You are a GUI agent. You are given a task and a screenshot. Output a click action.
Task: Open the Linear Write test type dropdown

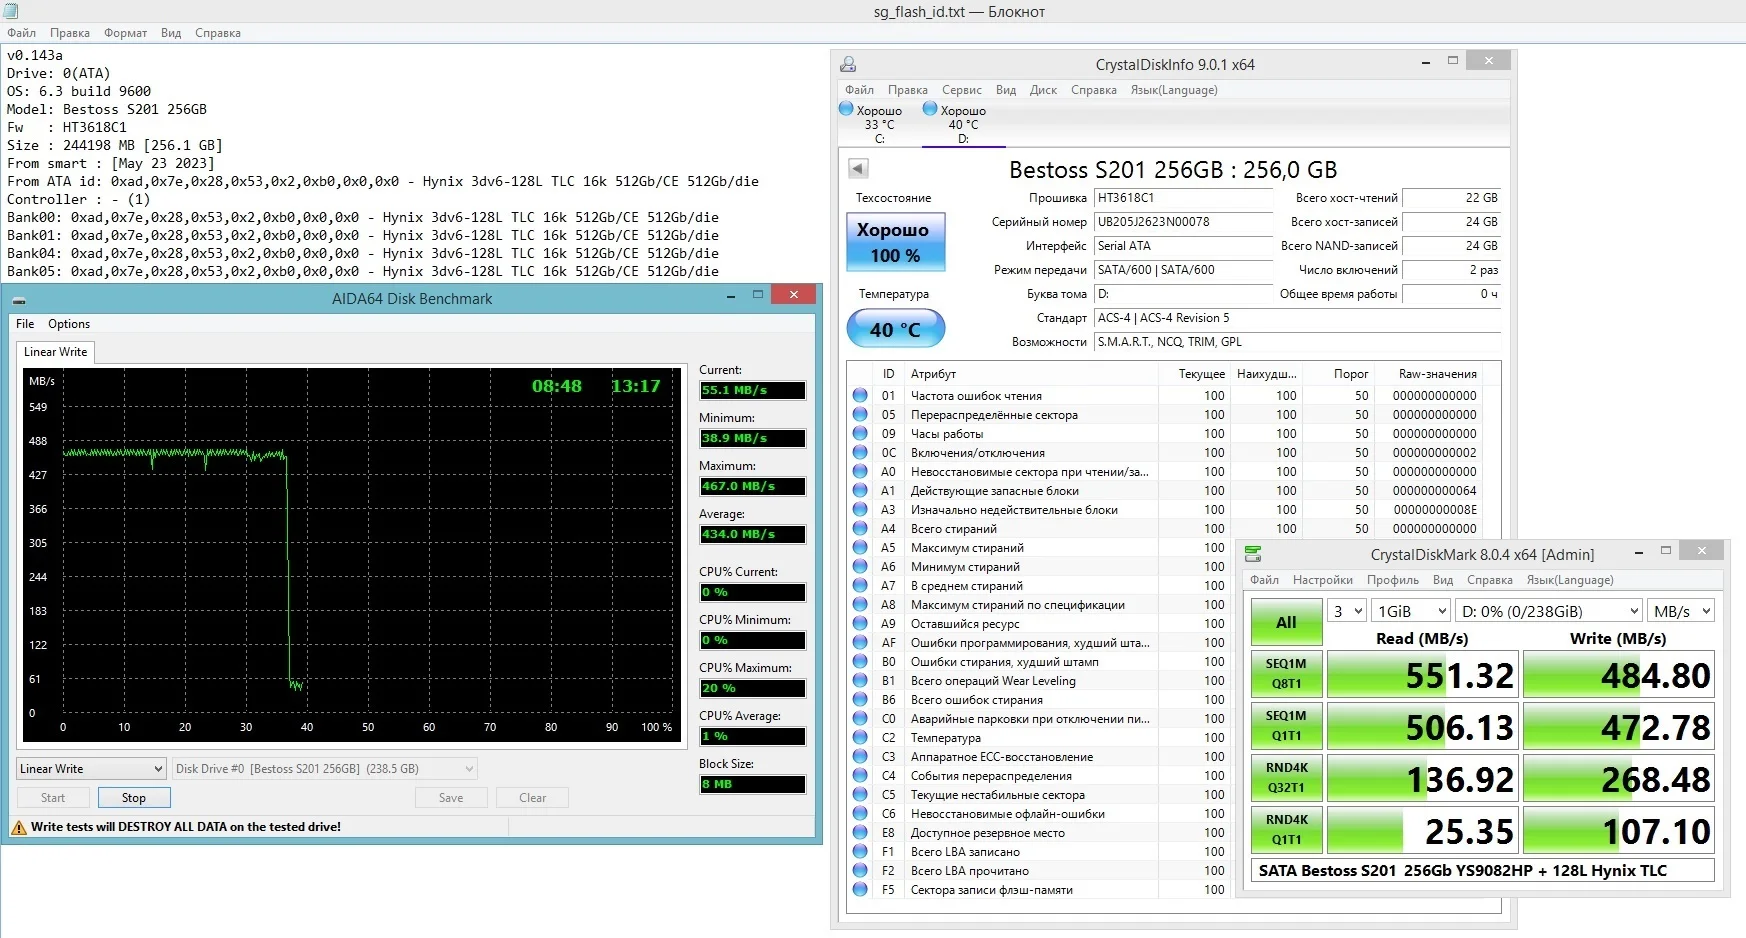coord(91,768)
